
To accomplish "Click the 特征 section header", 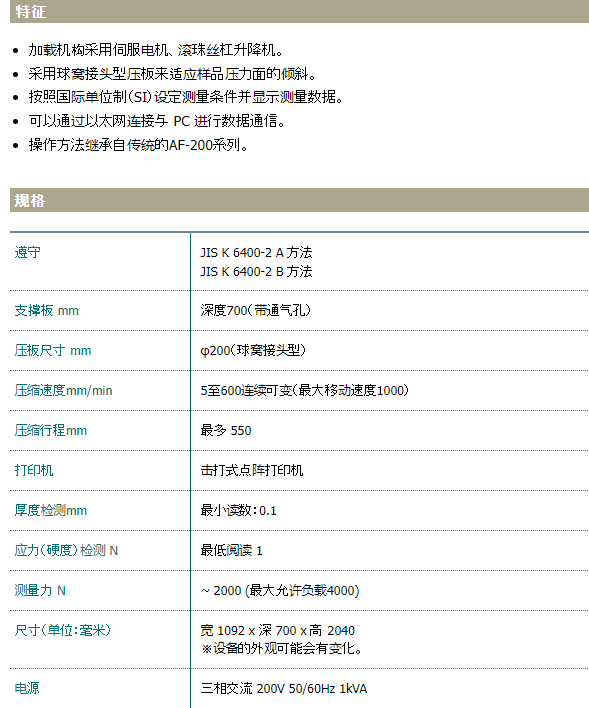I will (x=299, y=11).
